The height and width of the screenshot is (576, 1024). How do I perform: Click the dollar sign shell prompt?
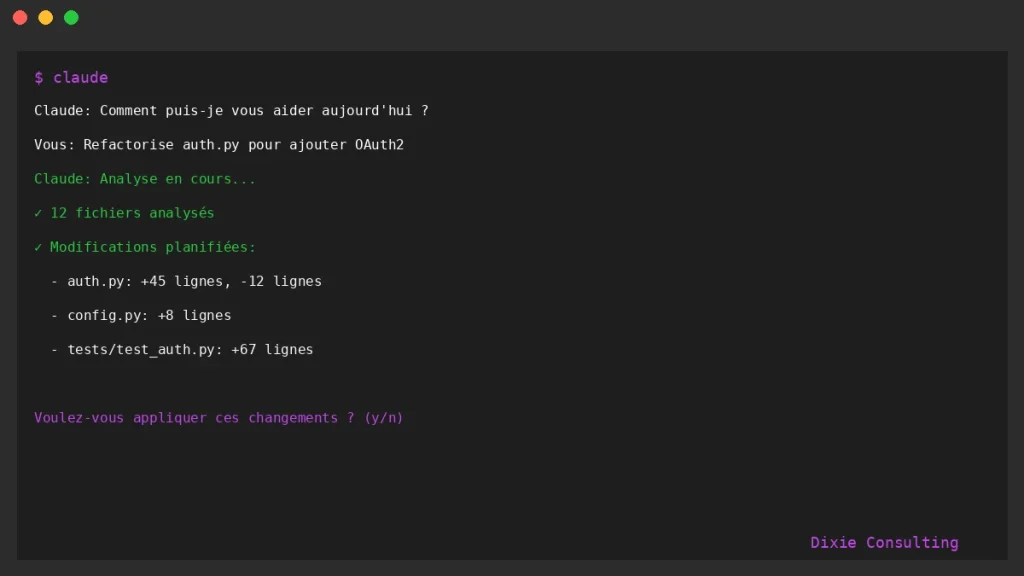pyautogui.click(x=38, y=78)
